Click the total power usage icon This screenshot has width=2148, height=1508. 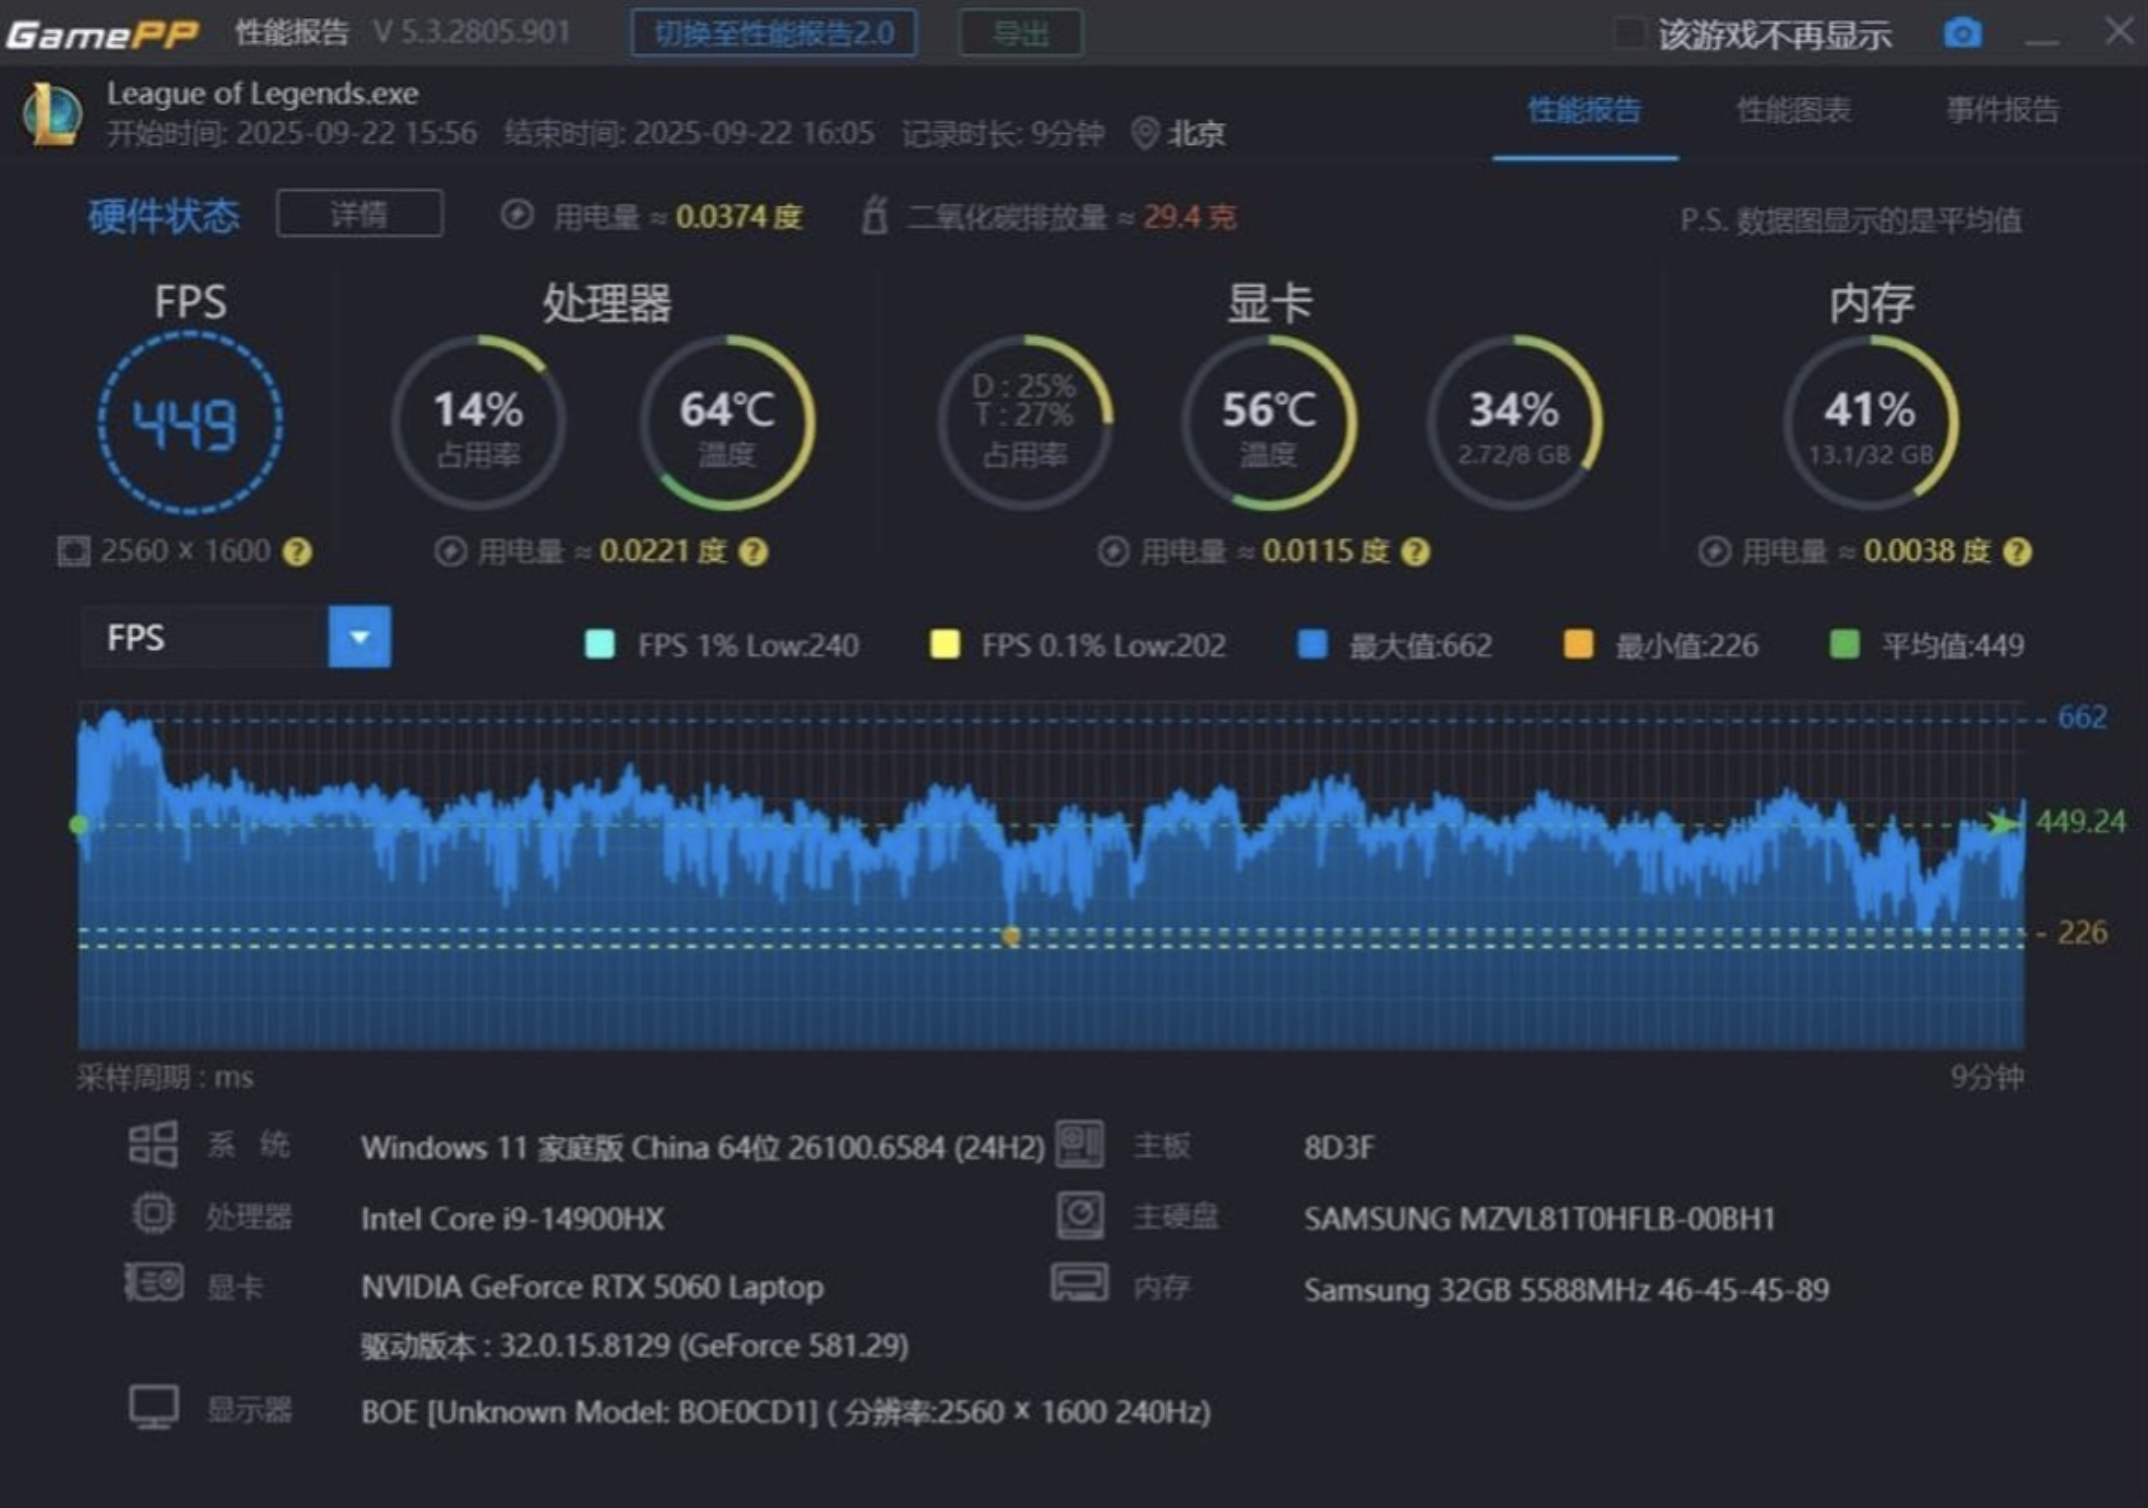517,215
